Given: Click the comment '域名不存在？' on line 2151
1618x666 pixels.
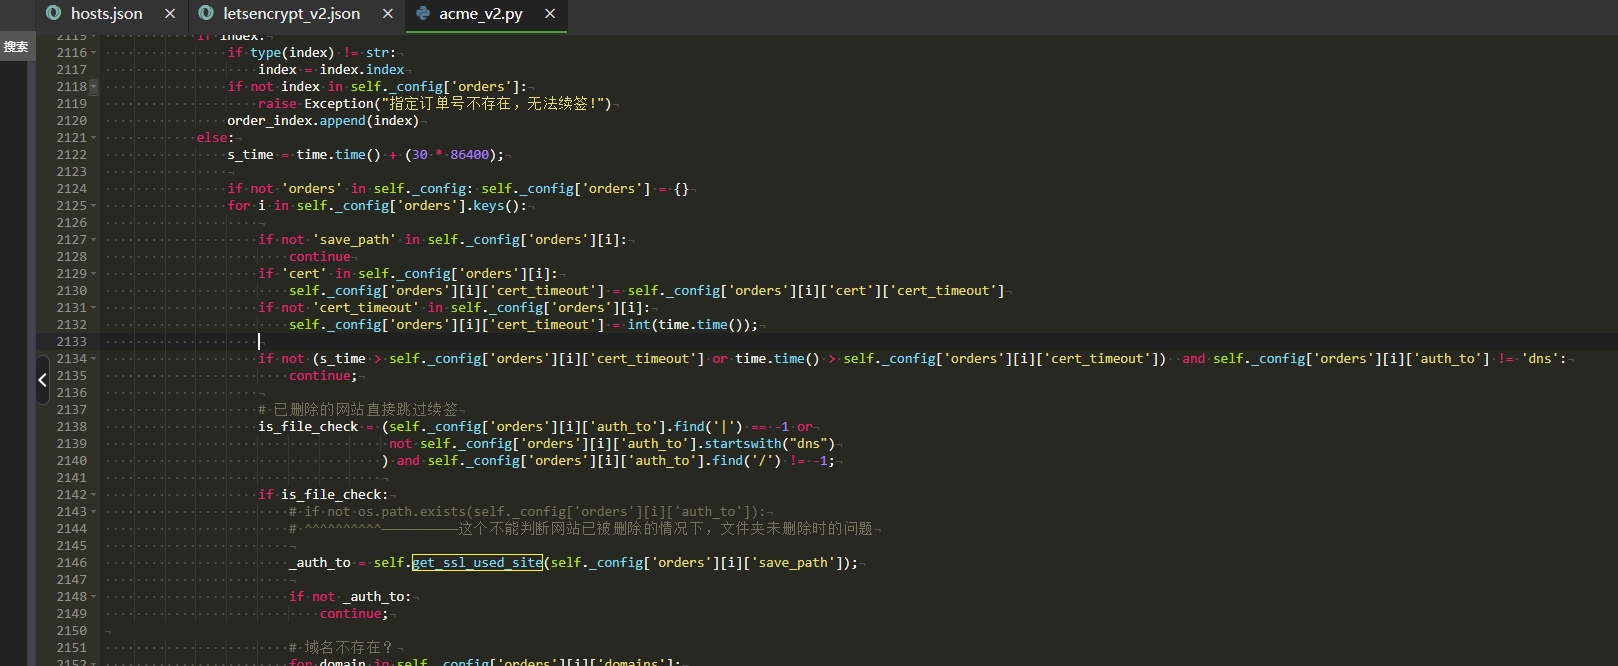Looking at the screenshot, I should (349, 648).
